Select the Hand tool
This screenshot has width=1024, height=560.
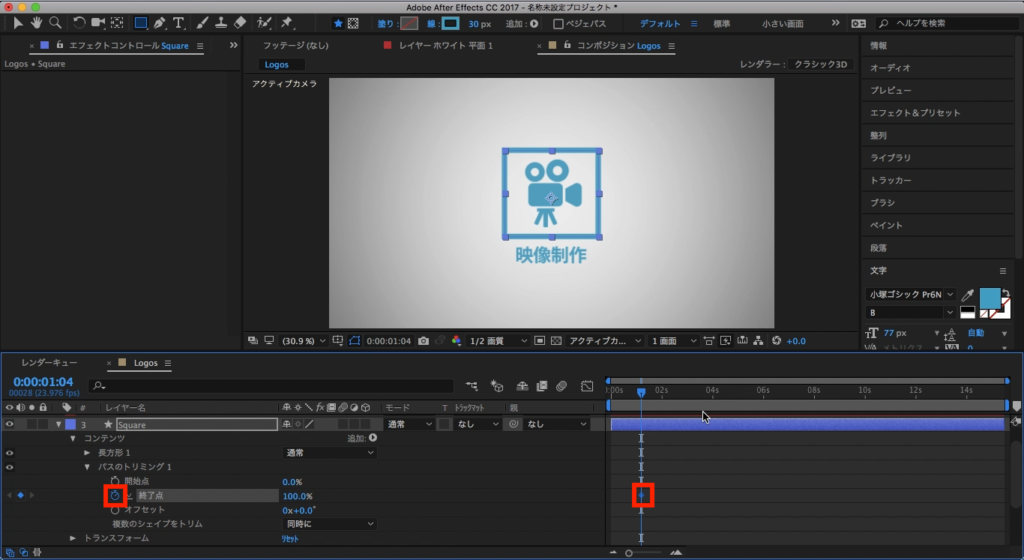pyautogui.click(x=37, y=23)
